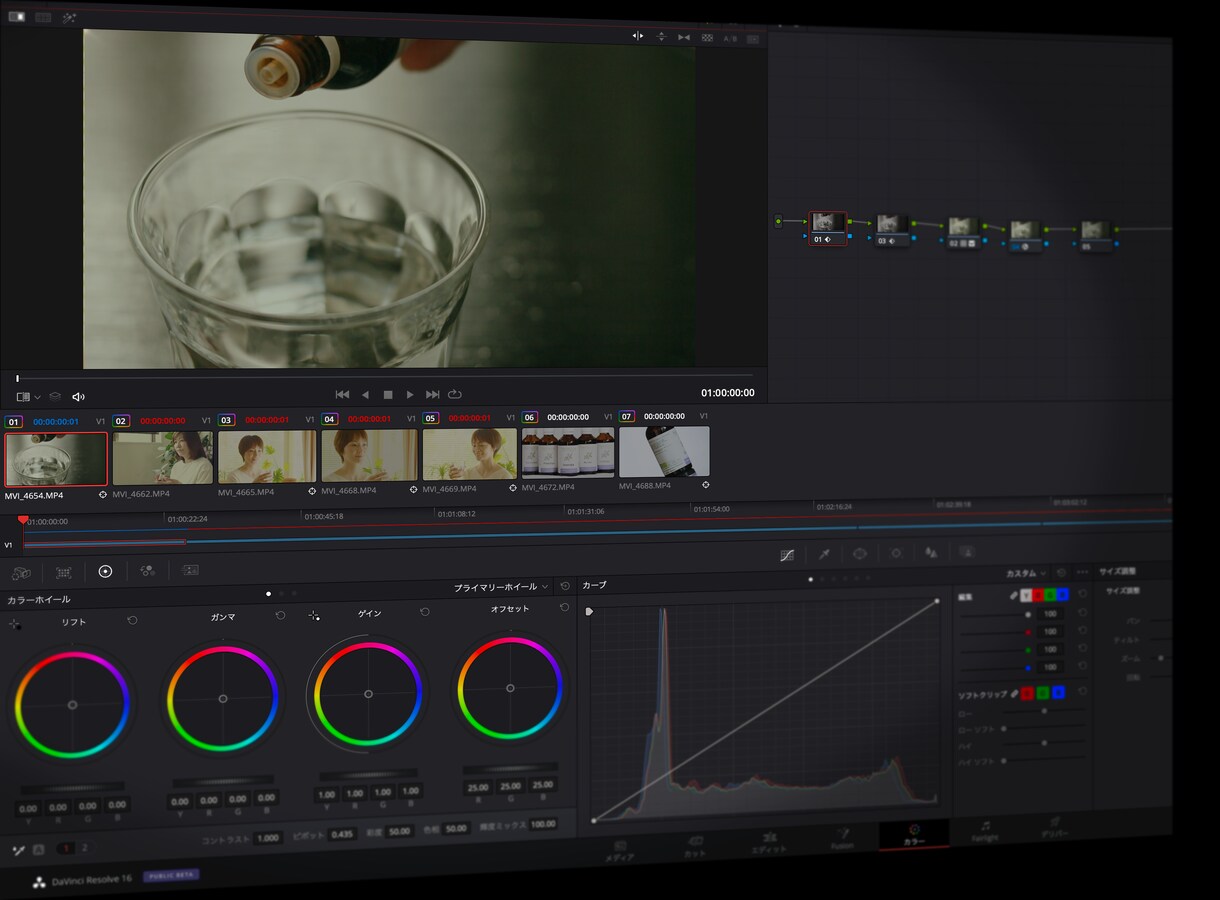
Task: Open the Power Window palette icon
Action: (x=859, y=553)
